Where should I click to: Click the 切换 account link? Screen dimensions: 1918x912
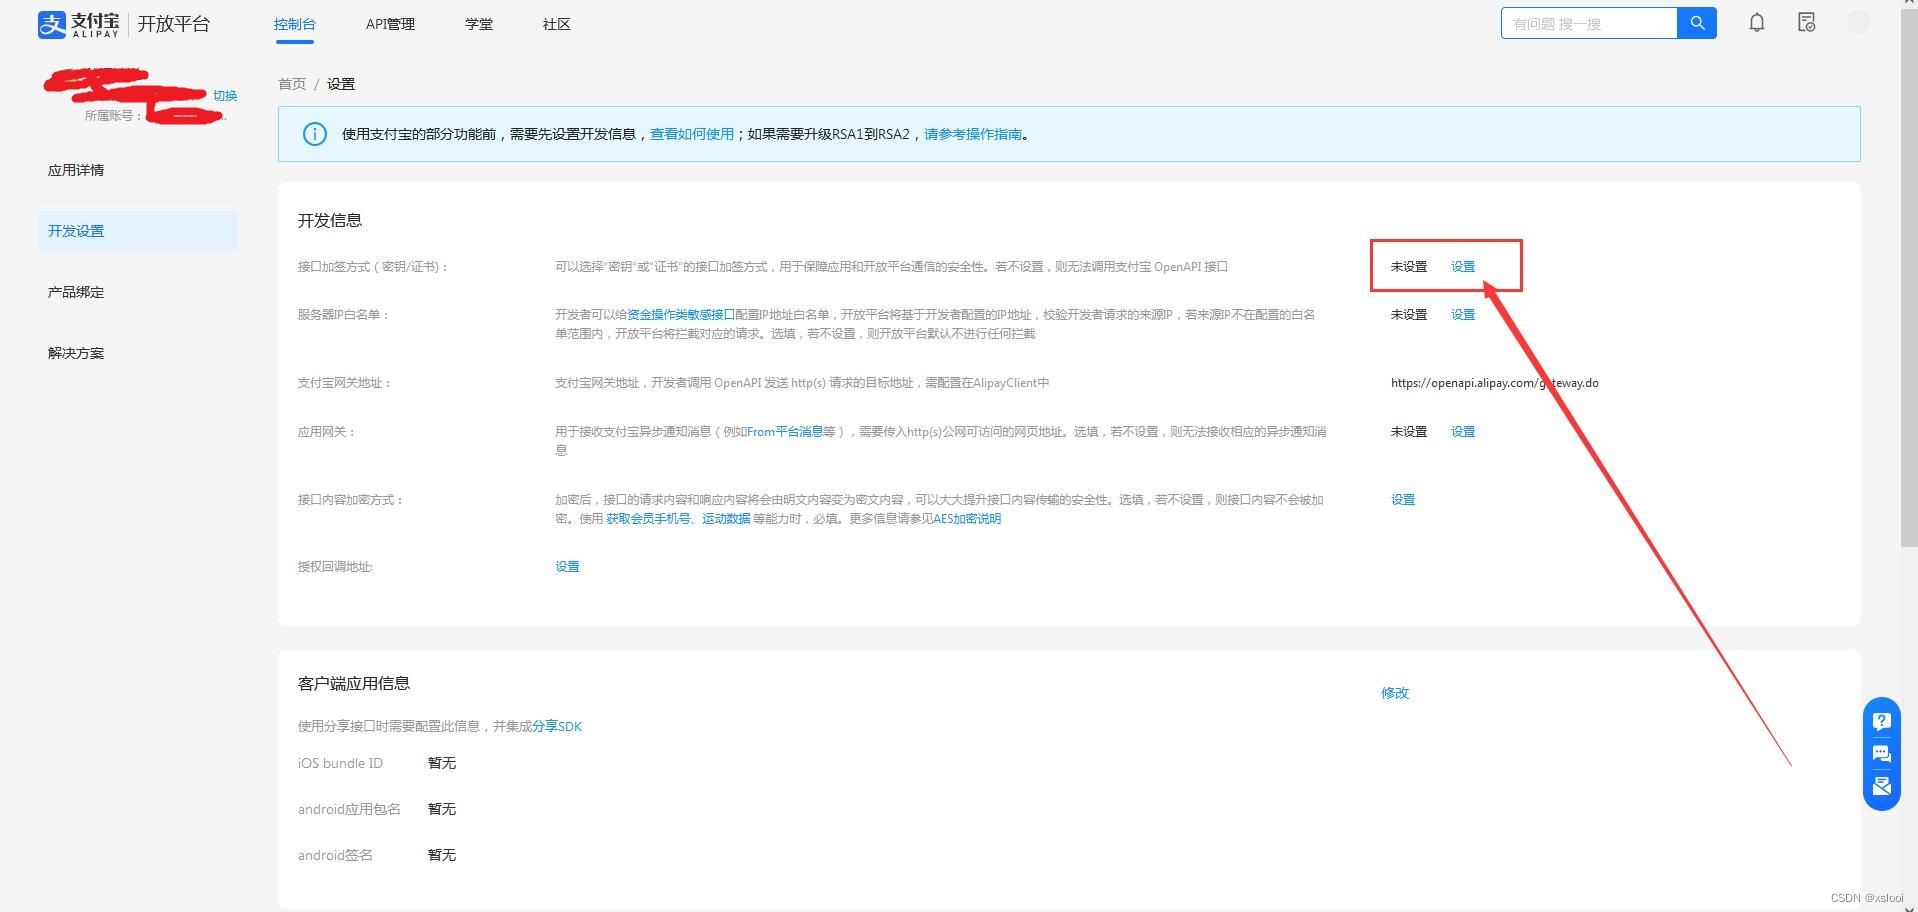pyautogui.click(x=225, y=96)
